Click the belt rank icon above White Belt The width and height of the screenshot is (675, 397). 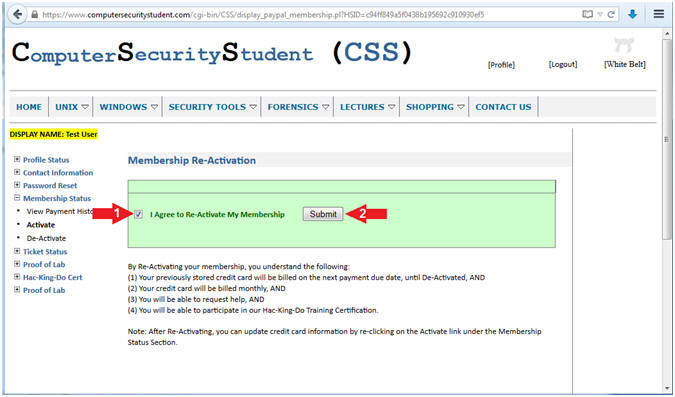(x=624, y=44)
